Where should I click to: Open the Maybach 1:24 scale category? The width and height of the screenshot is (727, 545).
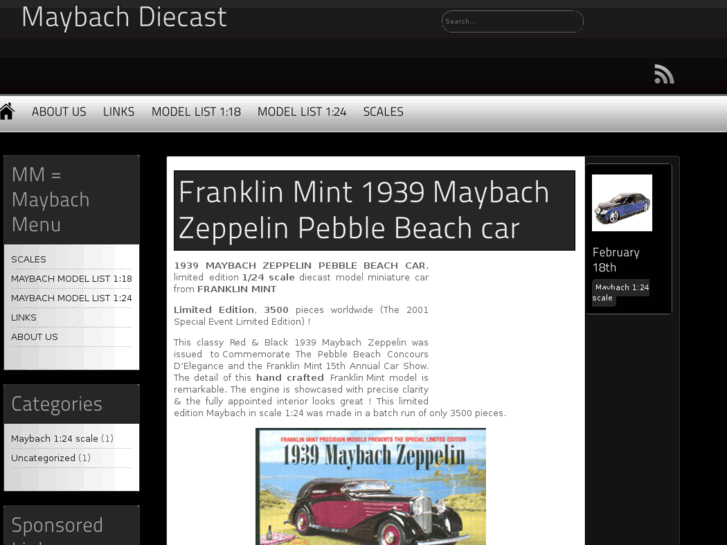[55, 438]
